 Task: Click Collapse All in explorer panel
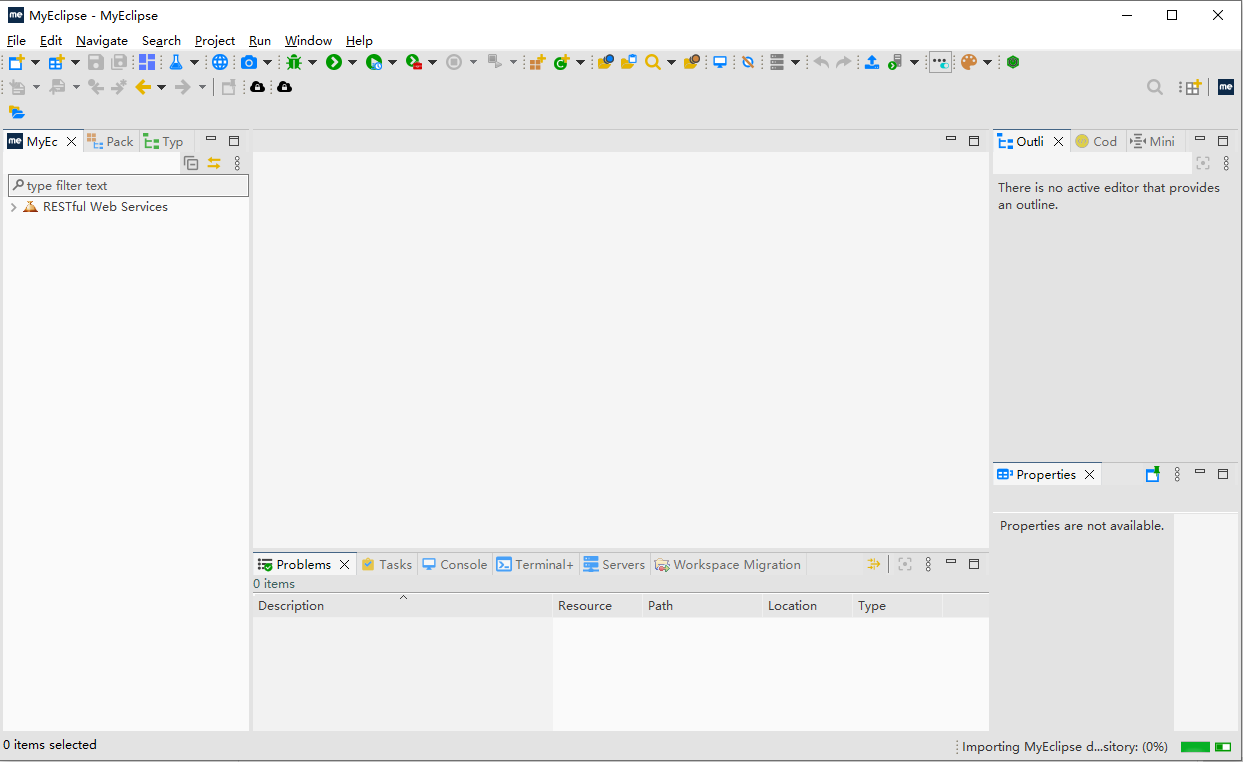pyautogui.click(x=191, y=163)
